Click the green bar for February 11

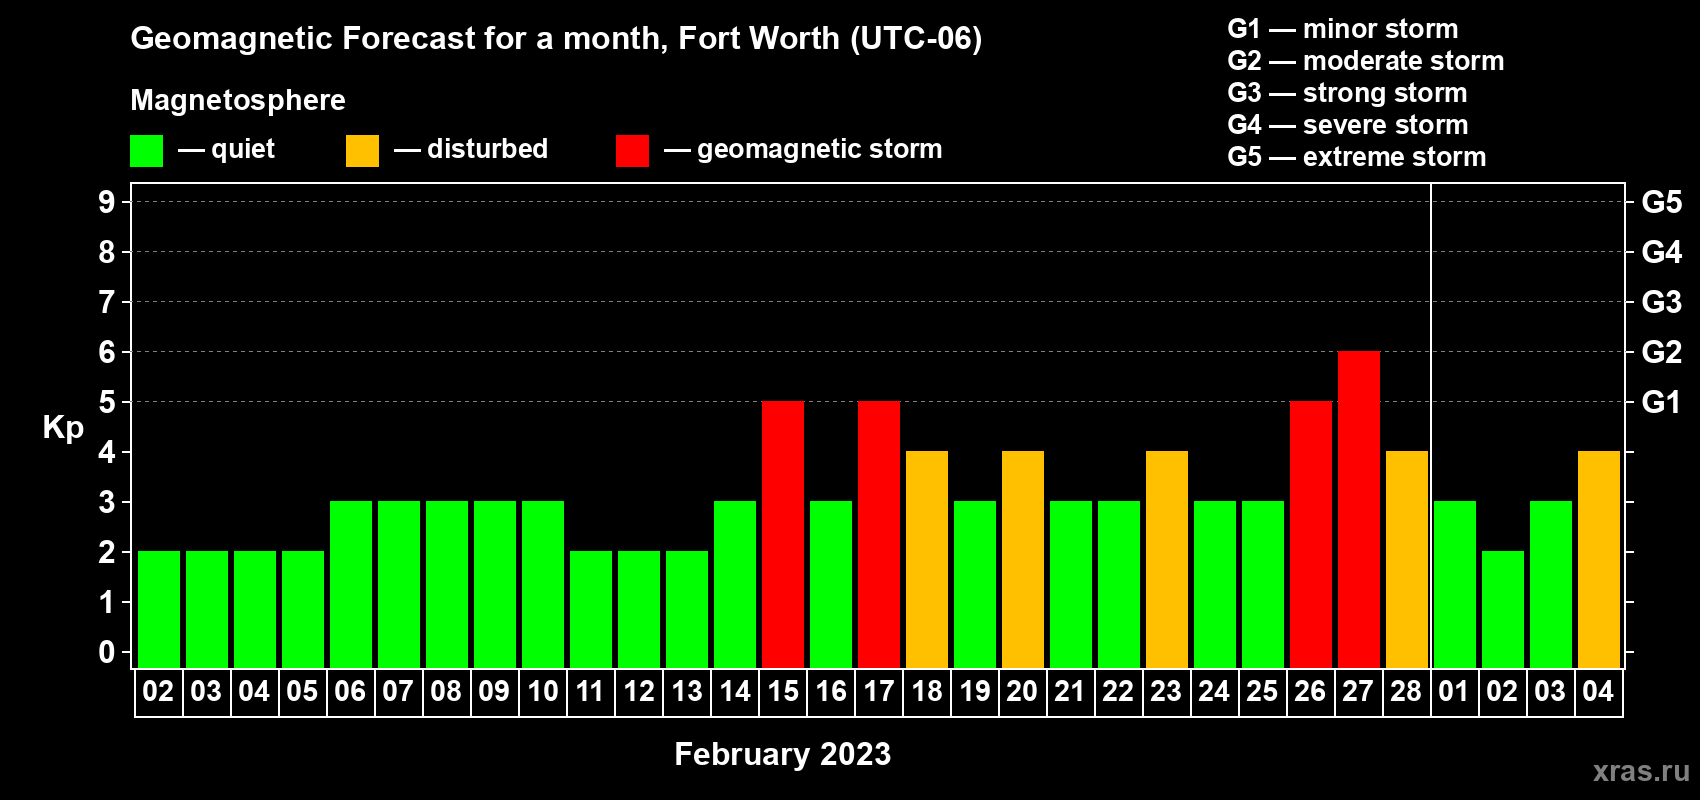590,609
